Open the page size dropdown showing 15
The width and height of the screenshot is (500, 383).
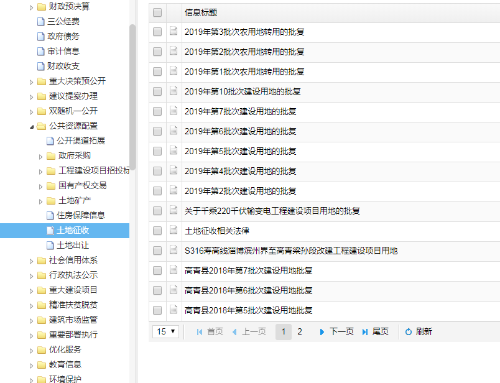pyautogui.click(x=166, y=332)
